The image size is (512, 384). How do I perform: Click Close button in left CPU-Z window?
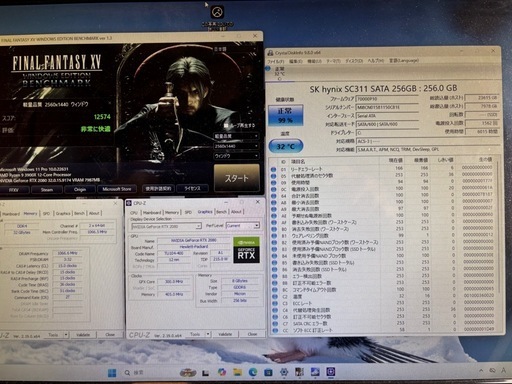pyautogui.click(x=110, y=335)
